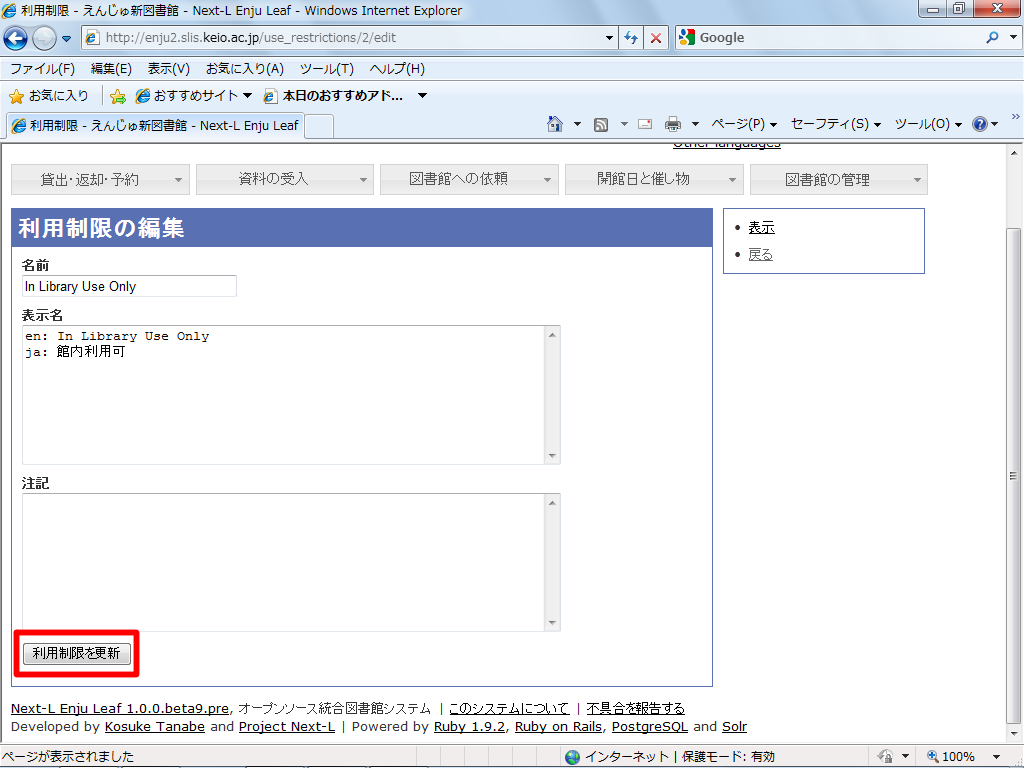Click inside the 表示名 text area
This screenshot has width=1024, height=768.
coord(283,395)
